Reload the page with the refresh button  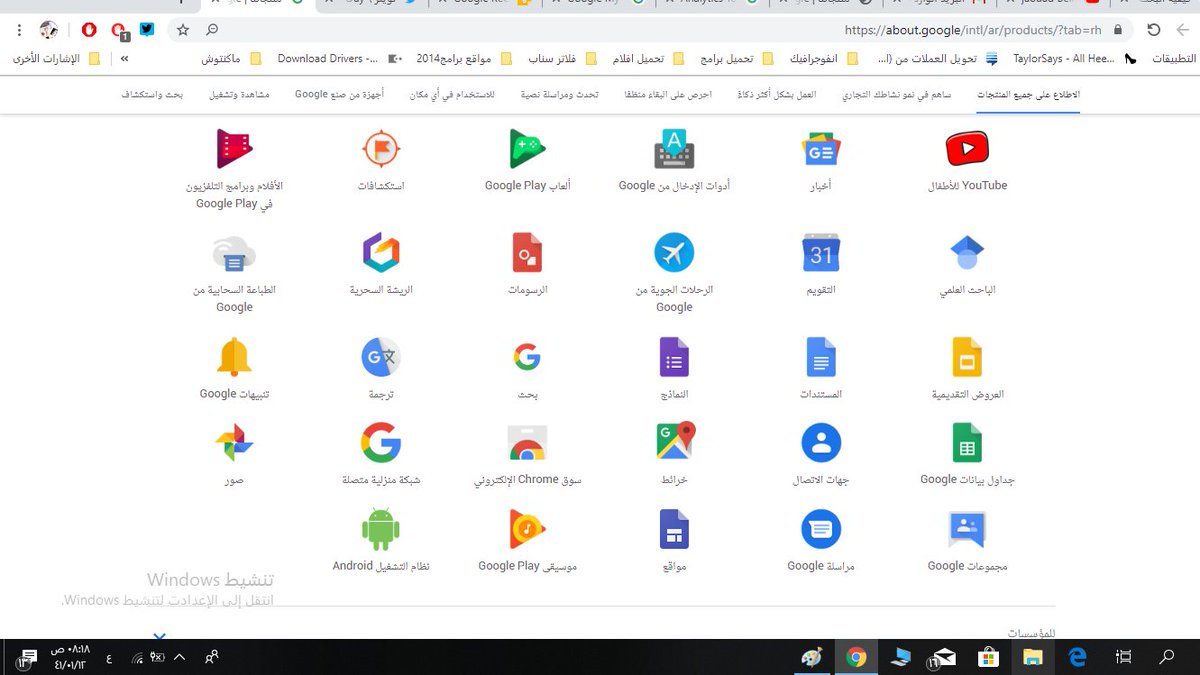[x=1153, y=30]
